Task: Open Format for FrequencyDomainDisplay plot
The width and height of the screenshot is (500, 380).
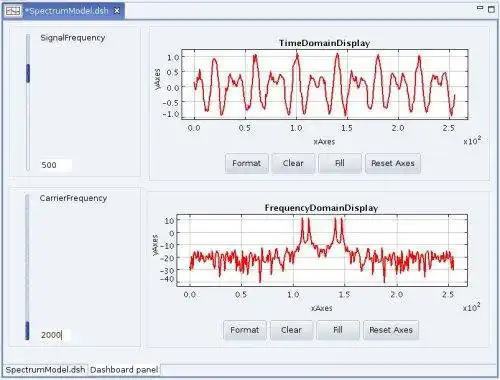Action: coord(245,330)
